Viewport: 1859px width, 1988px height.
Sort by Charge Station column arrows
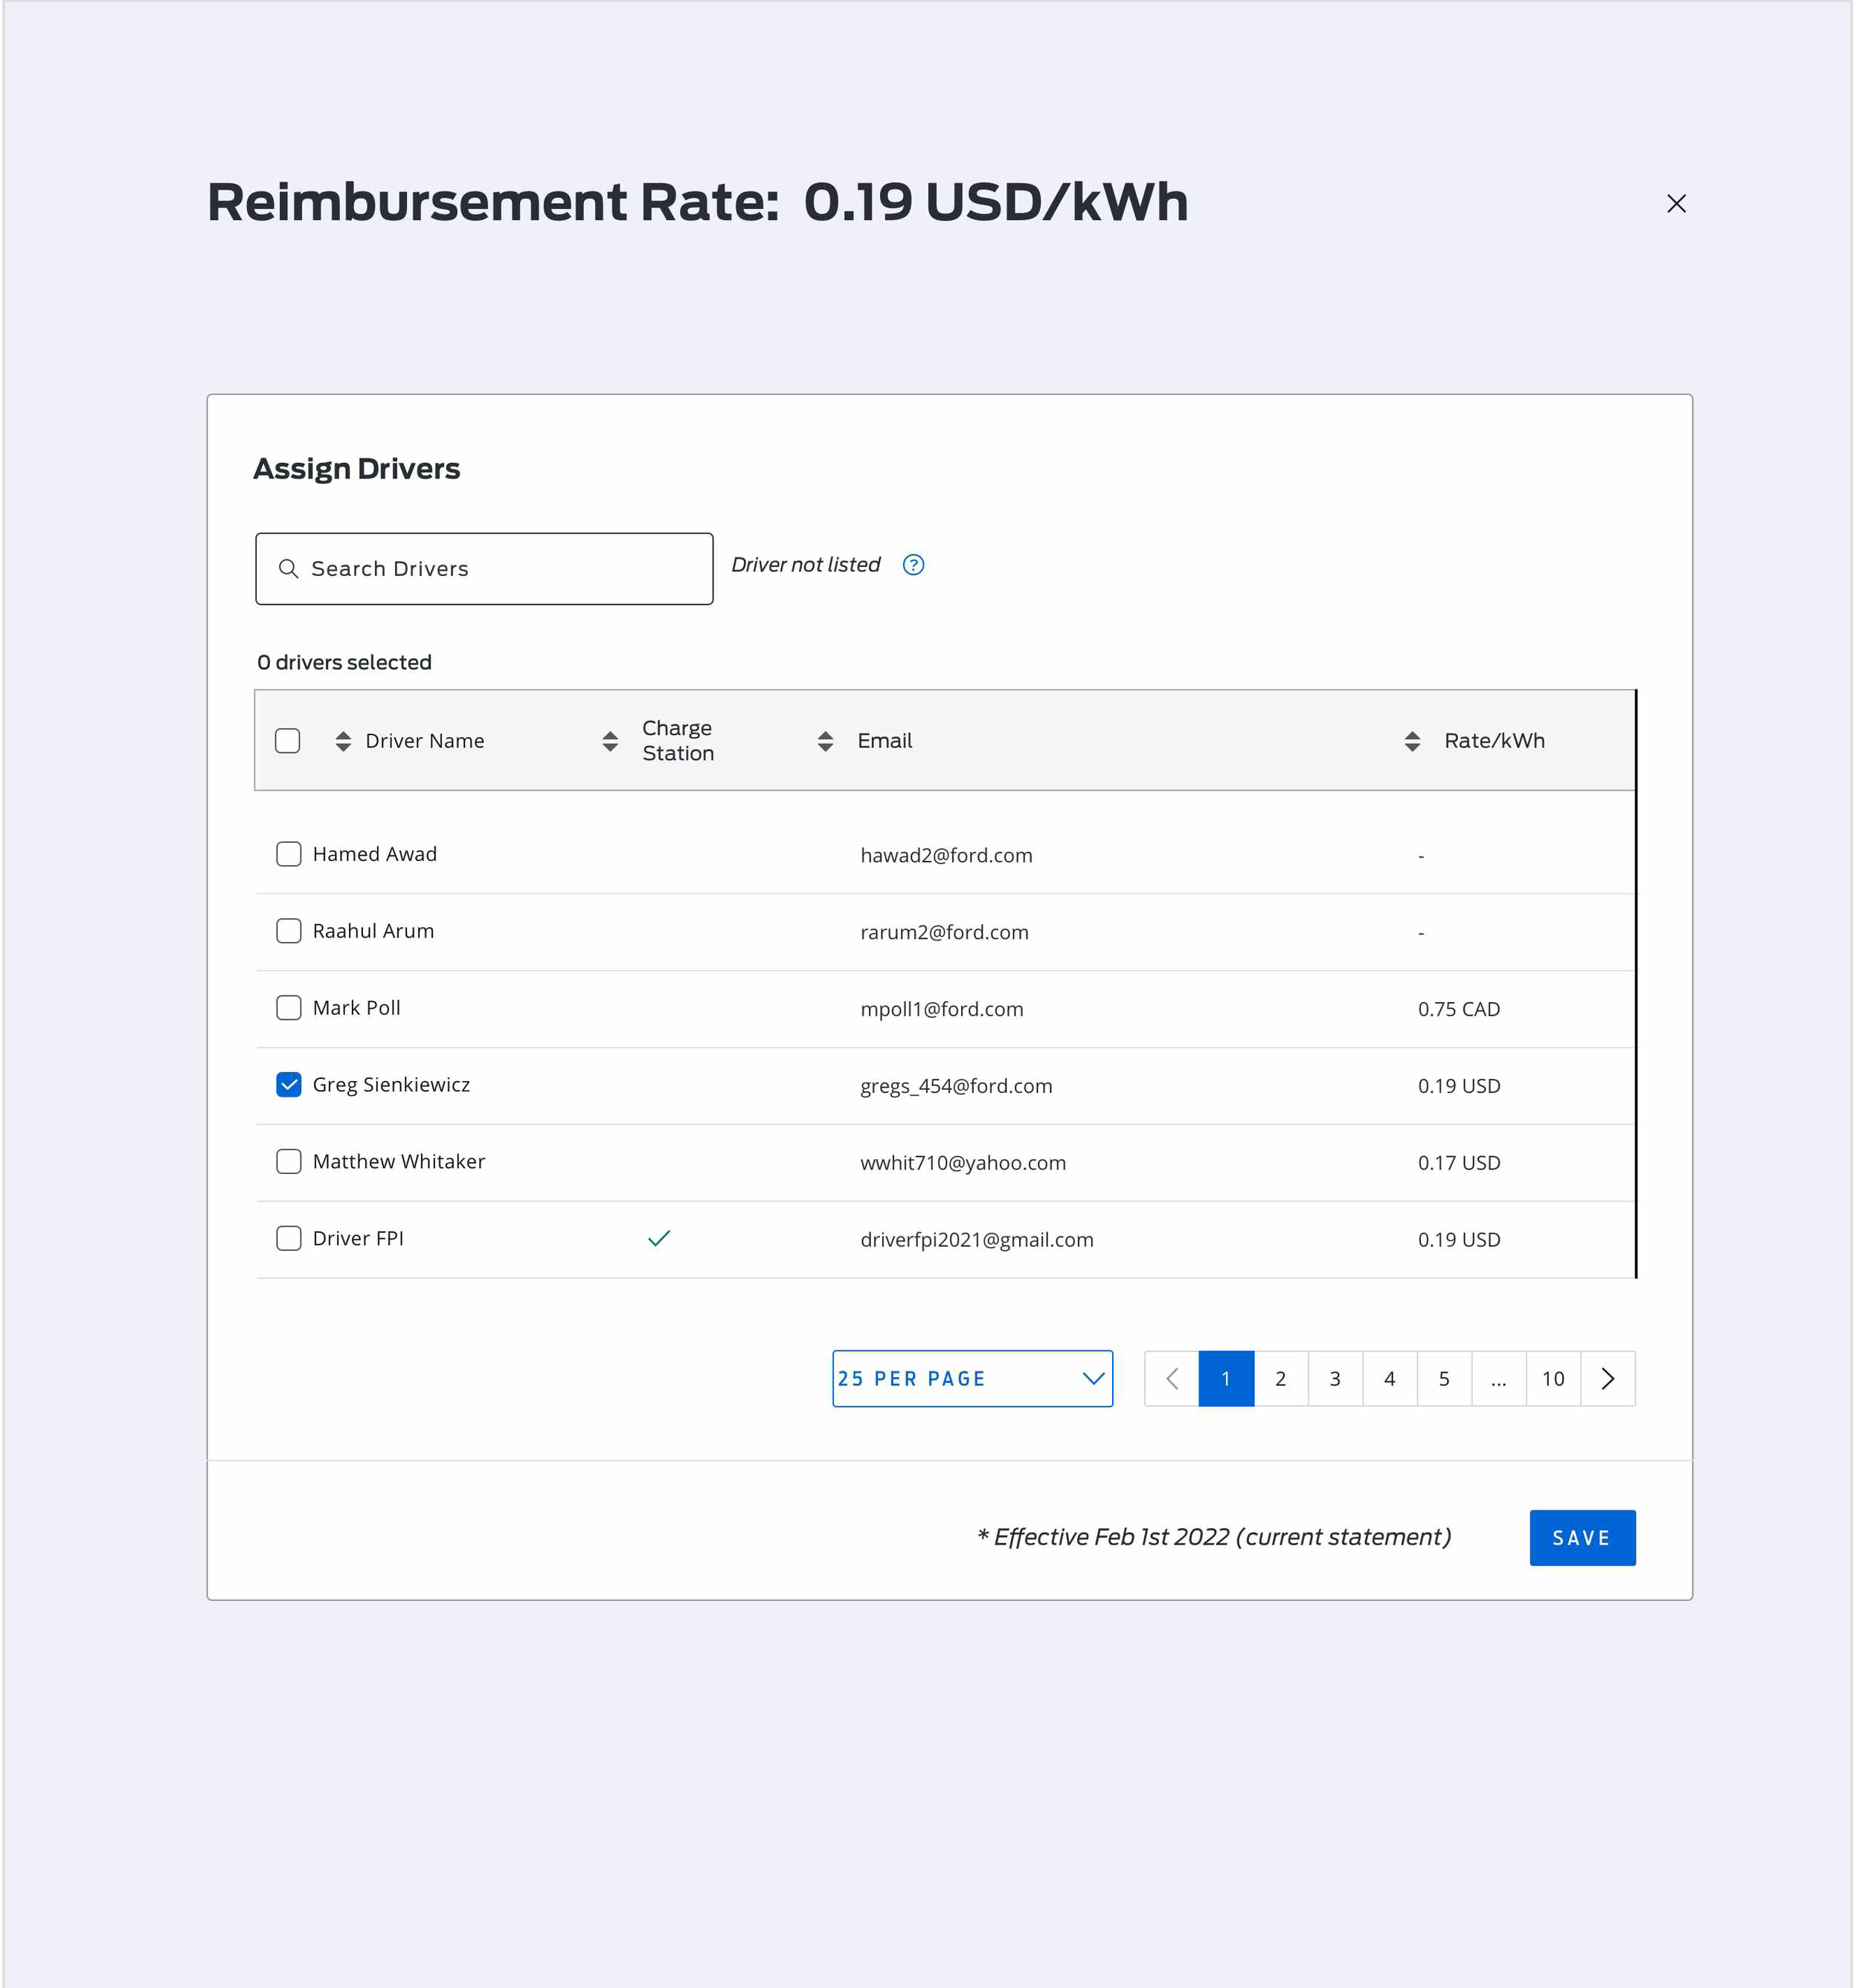610,741
